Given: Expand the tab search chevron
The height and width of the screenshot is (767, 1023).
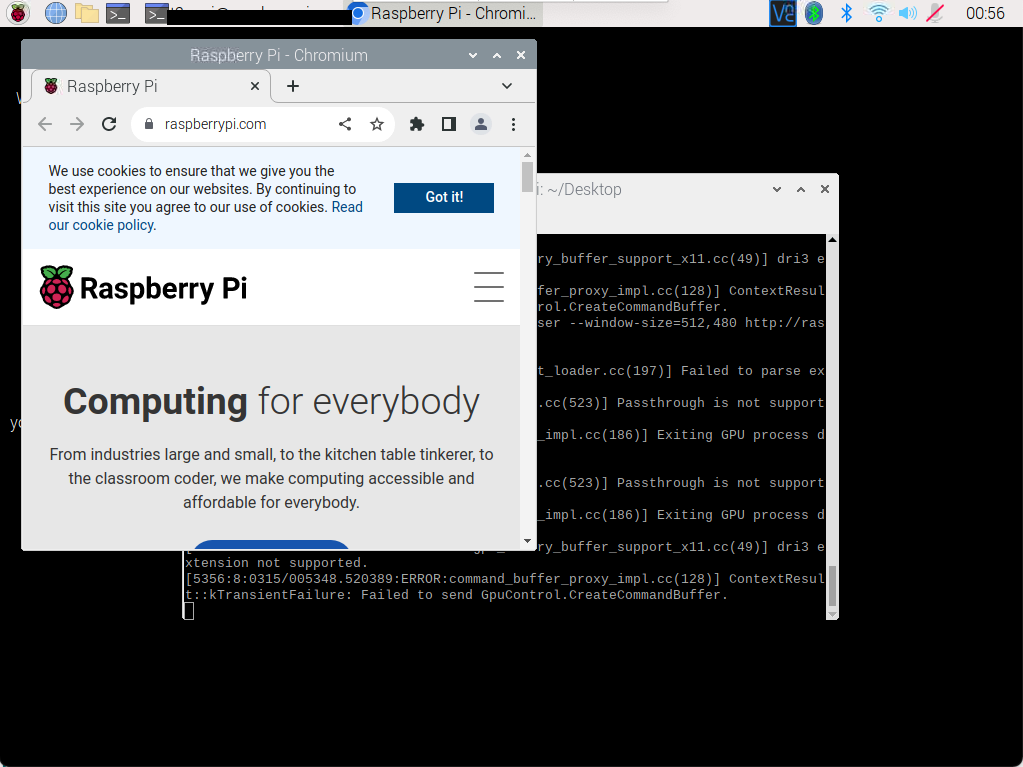Looking at the screenshot, I should pyautogui.click(x=507, y=86).
